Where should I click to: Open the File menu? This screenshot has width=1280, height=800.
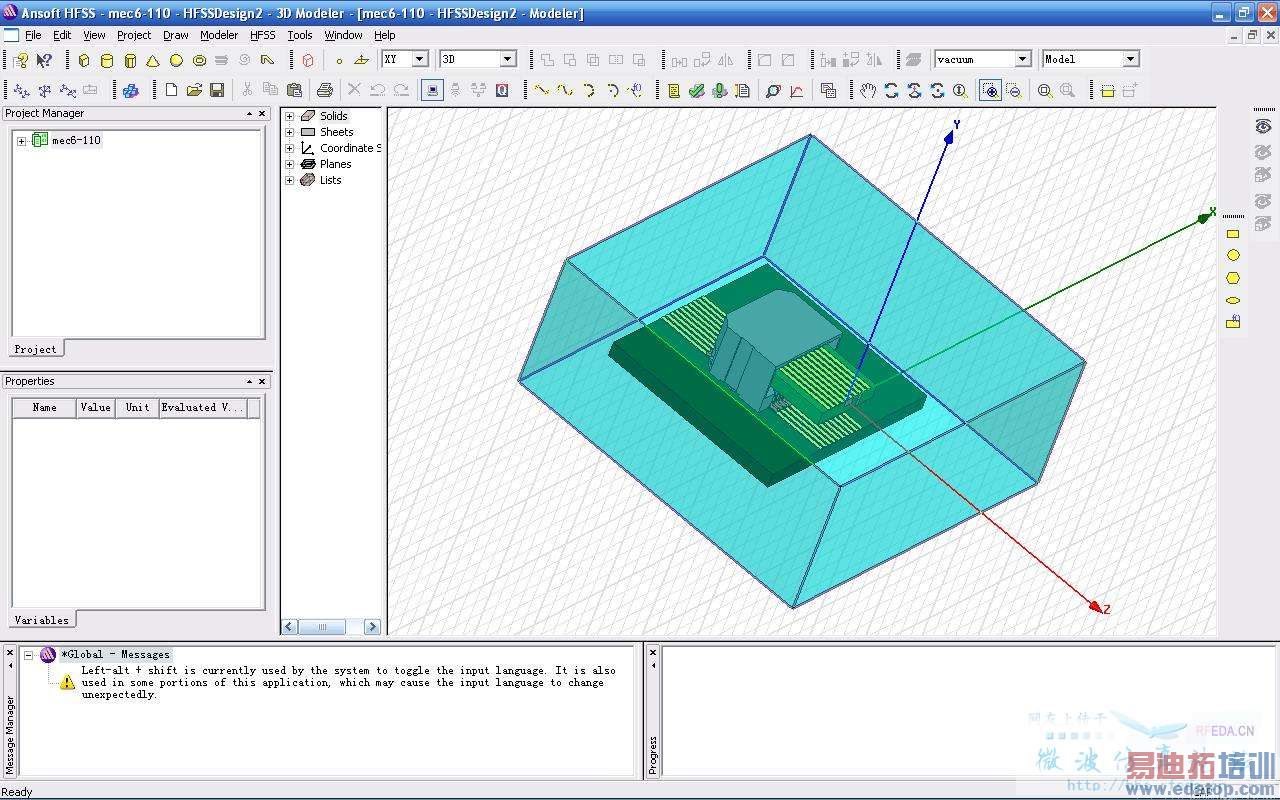(x=33, y=35)
